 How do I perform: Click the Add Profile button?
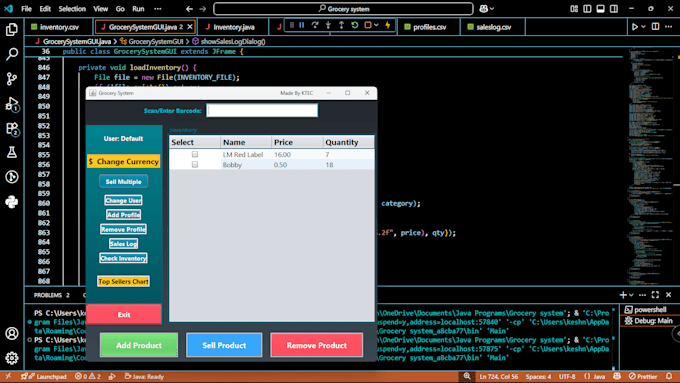pyautogui.click(x=124, y=215)
